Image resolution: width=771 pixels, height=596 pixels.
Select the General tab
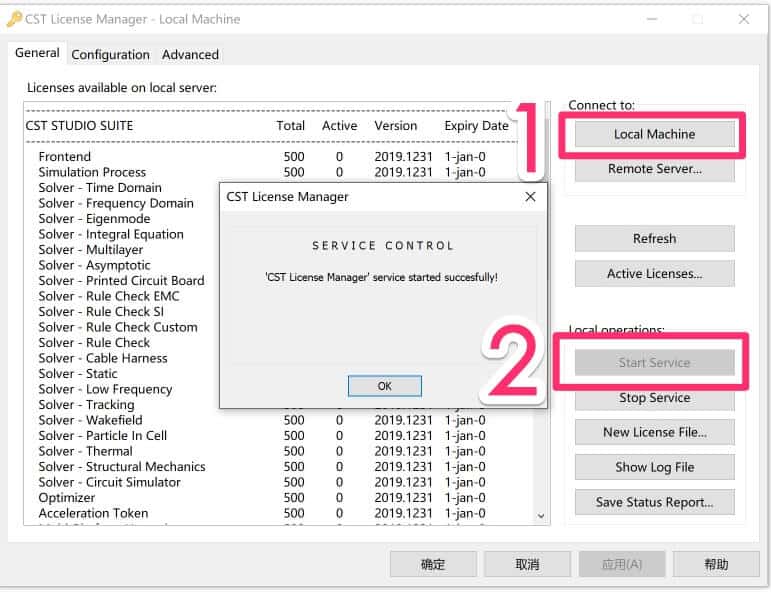[37, 53]
